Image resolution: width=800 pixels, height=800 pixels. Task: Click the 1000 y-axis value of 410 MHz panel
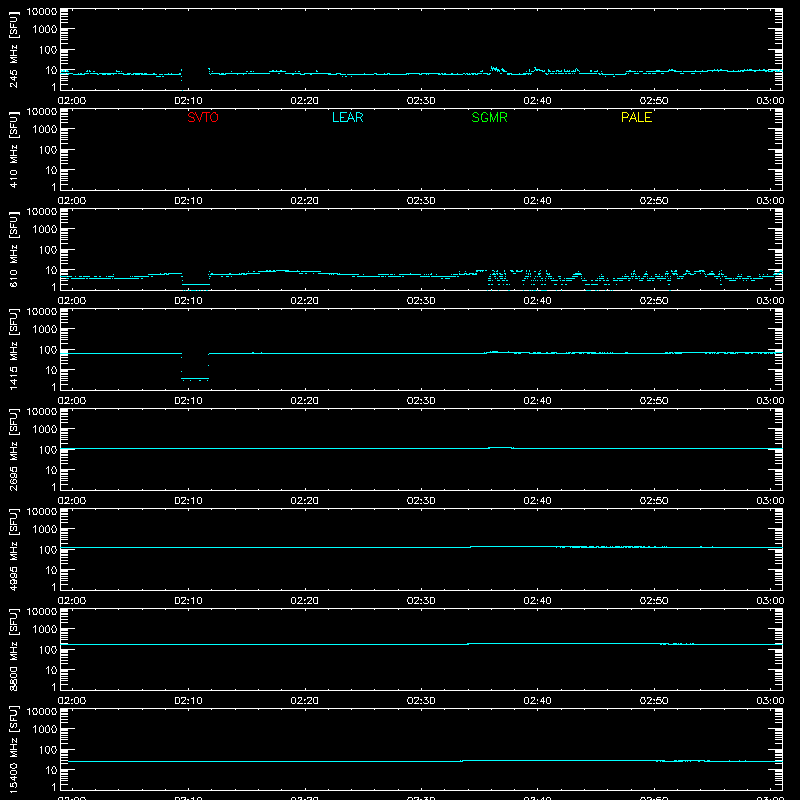point(44,130)
